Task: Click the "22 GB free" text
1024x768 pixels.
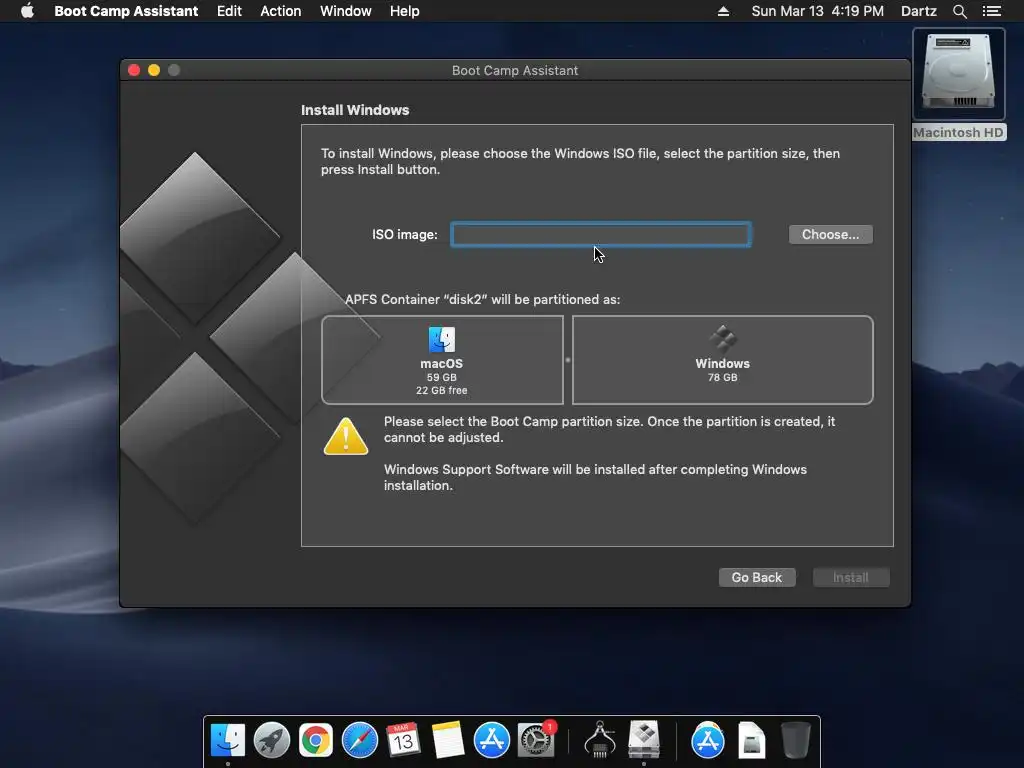Action: [441, 391]
